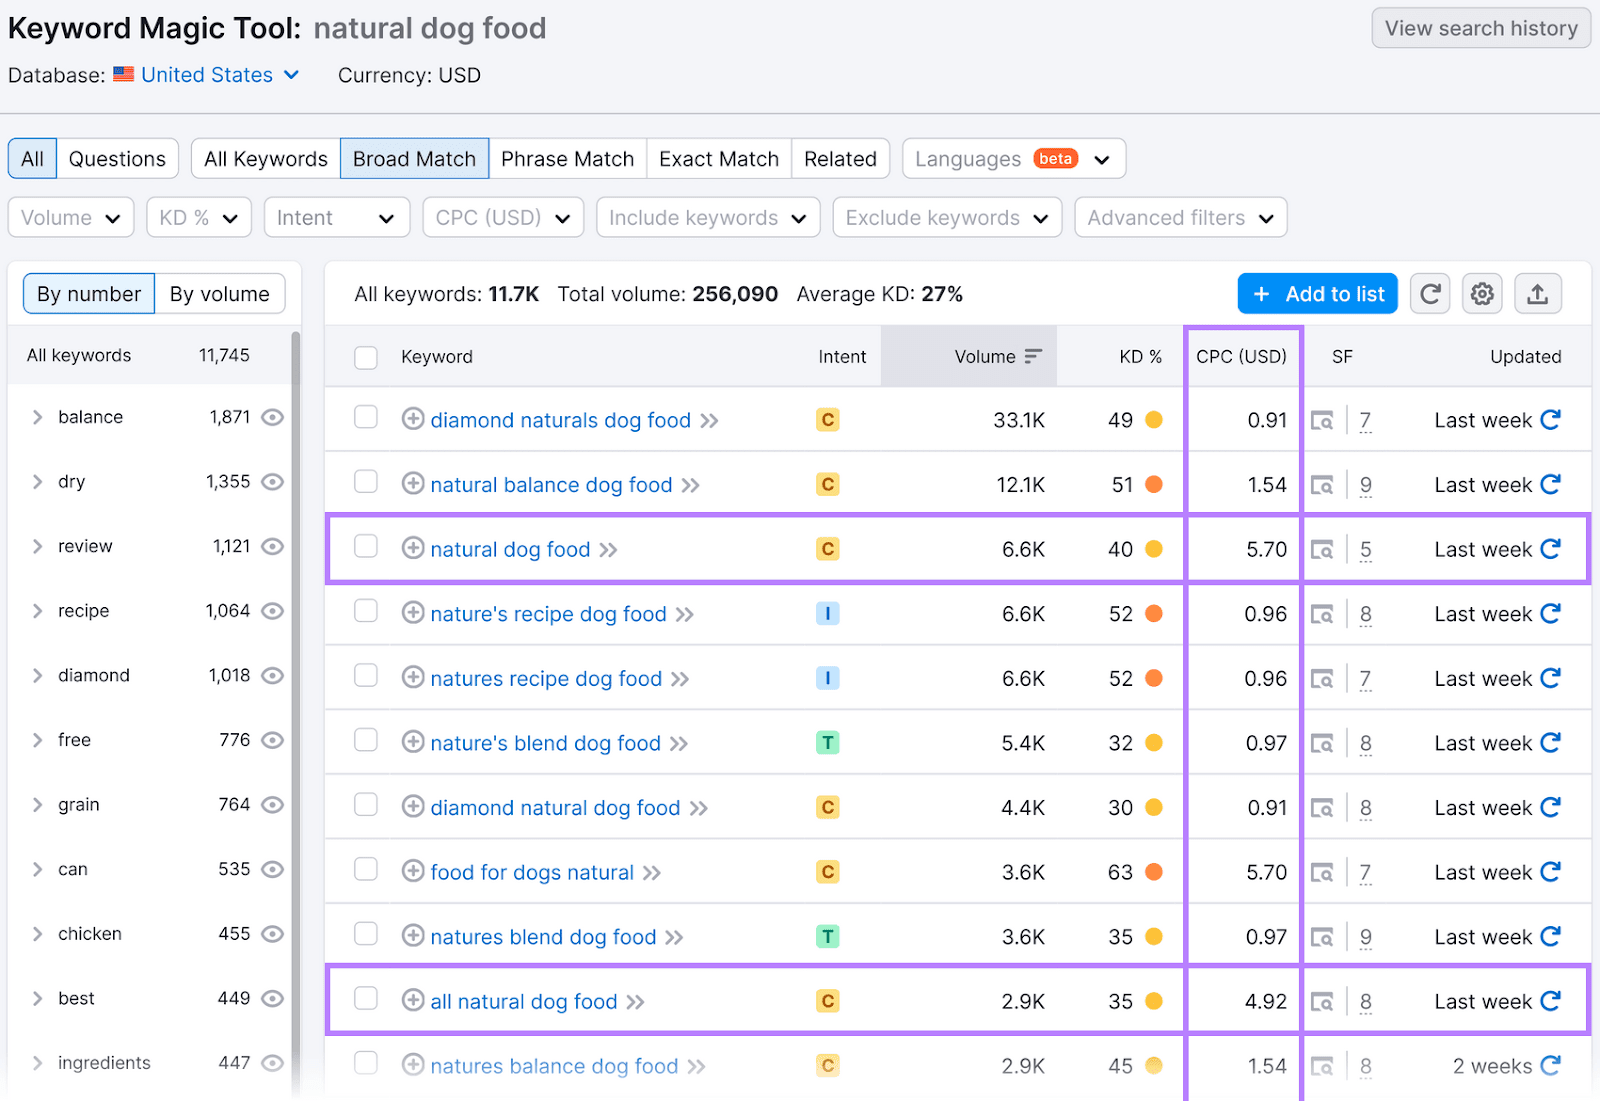
Task: Refresh the keyword report data
Action: tap(1430, 293)
